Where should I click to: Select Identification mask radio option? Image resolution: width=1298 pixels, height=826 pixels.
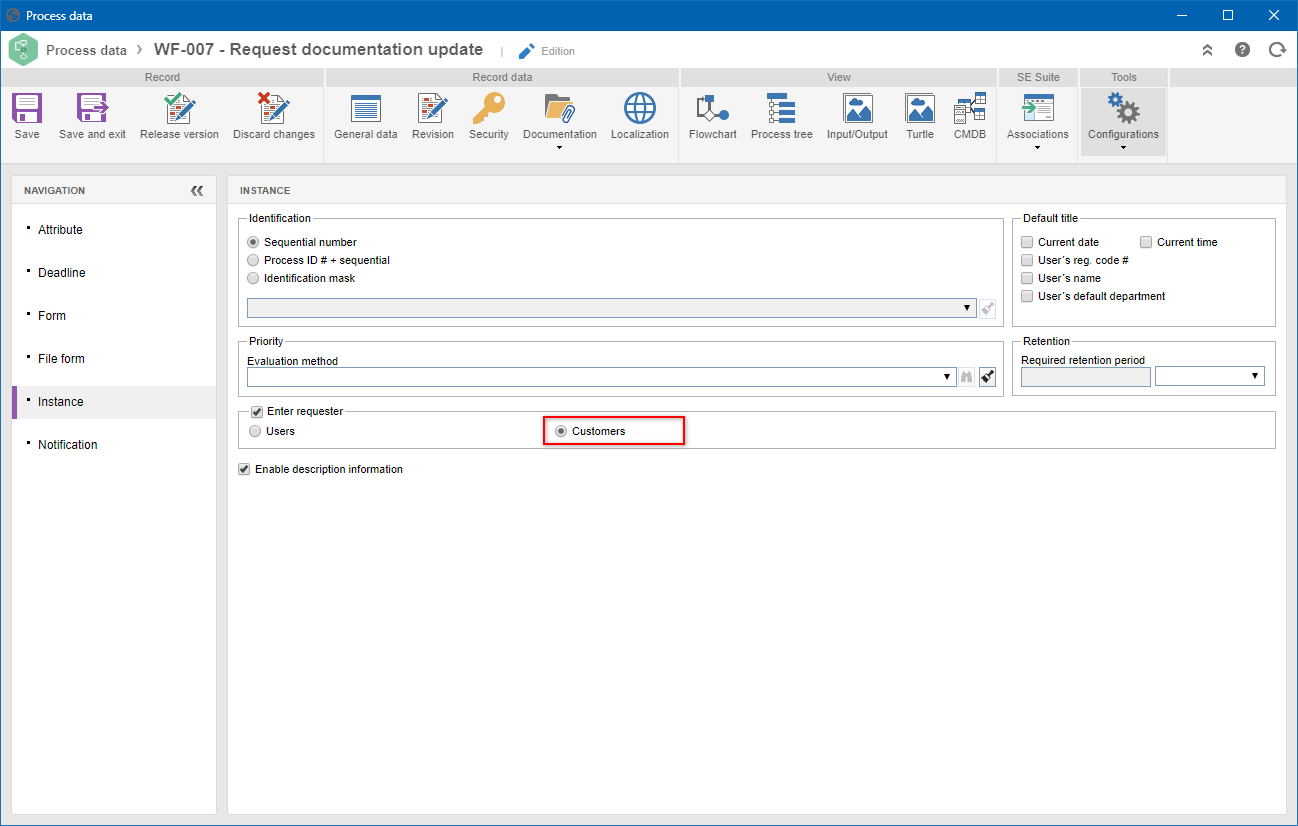253,278
